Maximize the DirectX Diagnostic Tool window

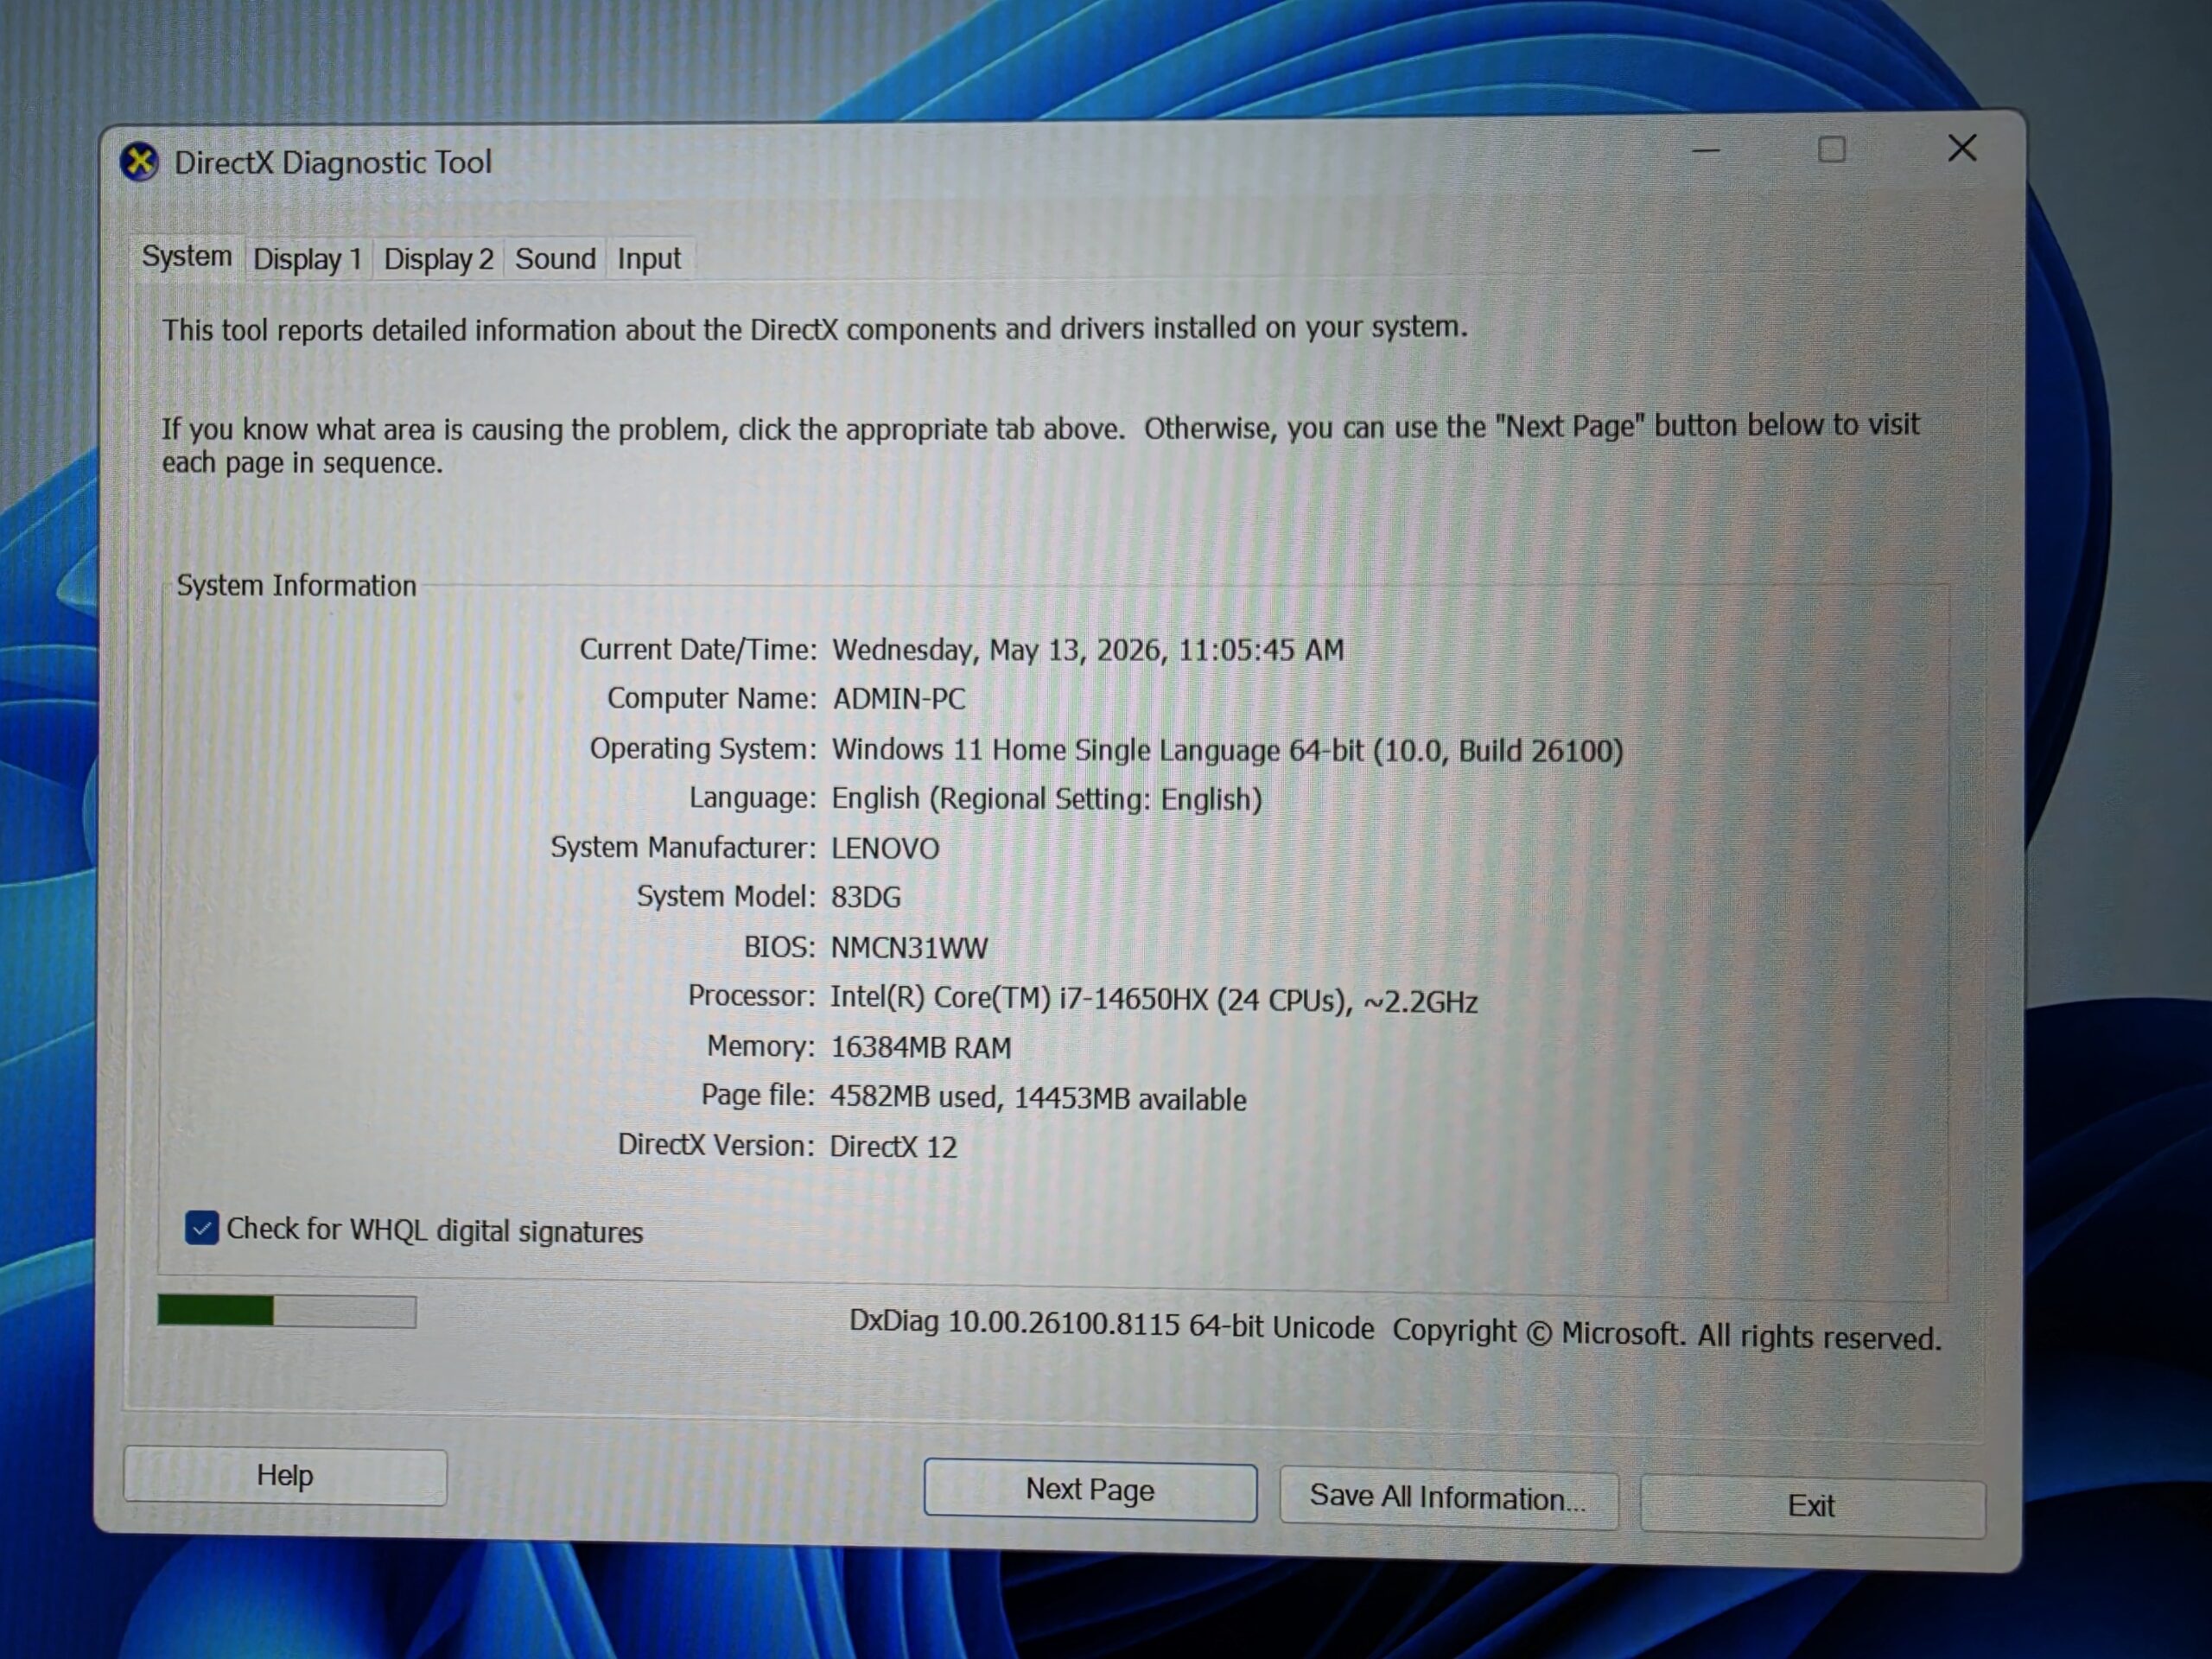[1831, 150]
